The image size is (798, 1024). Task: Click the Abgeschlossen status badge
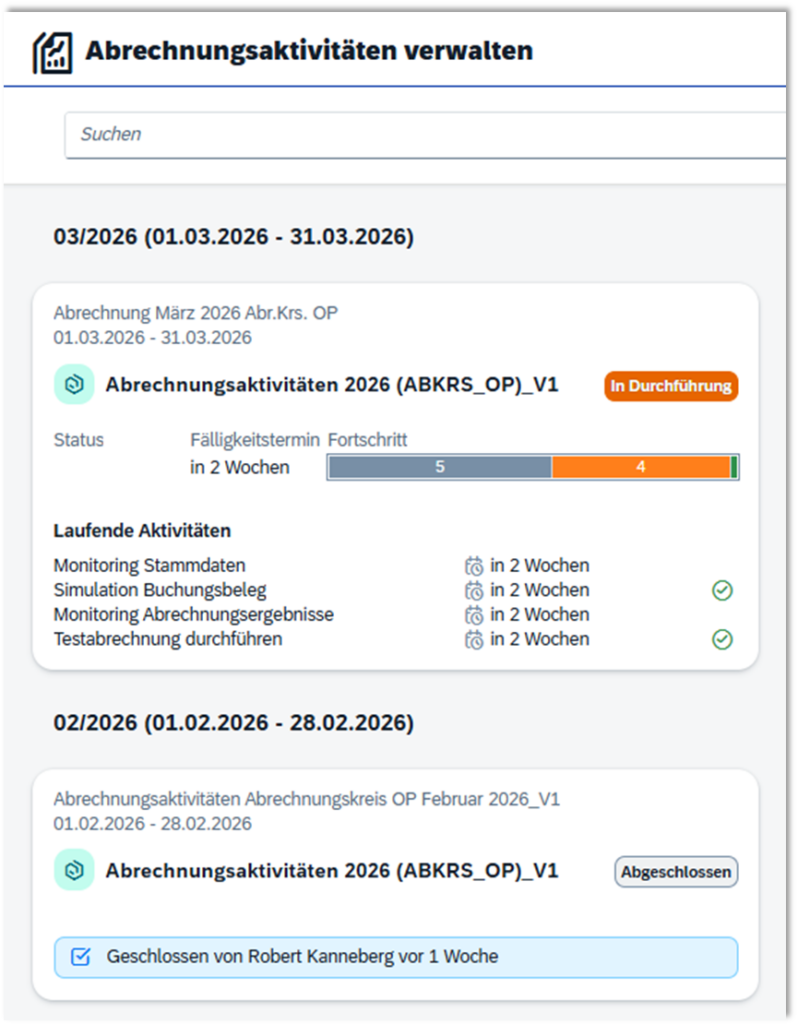point(675,871)
